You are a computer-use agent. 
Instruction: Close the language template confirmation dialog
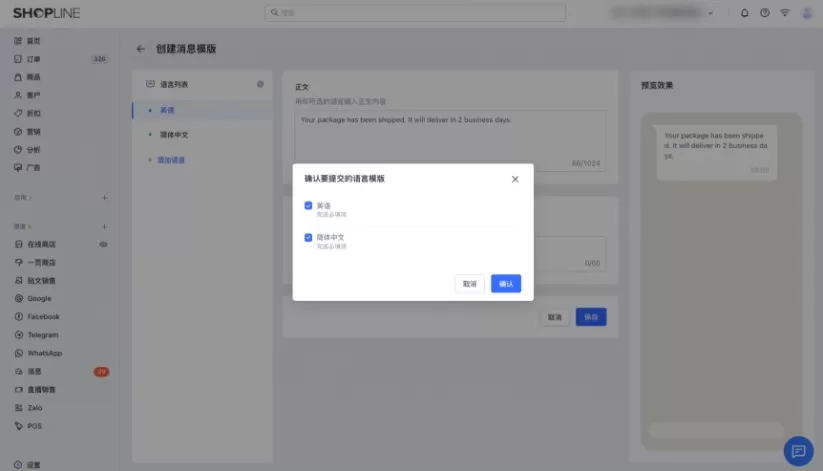pos(515,179)
